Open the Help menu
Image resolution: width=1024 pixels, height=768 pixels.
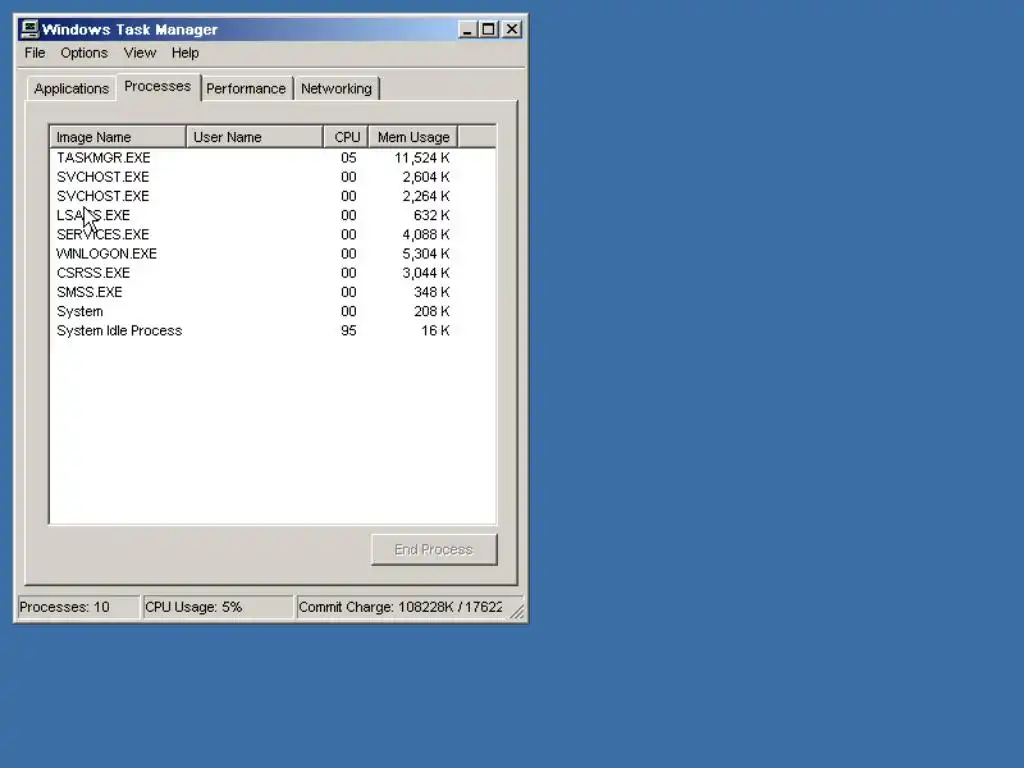click(185, 53)
